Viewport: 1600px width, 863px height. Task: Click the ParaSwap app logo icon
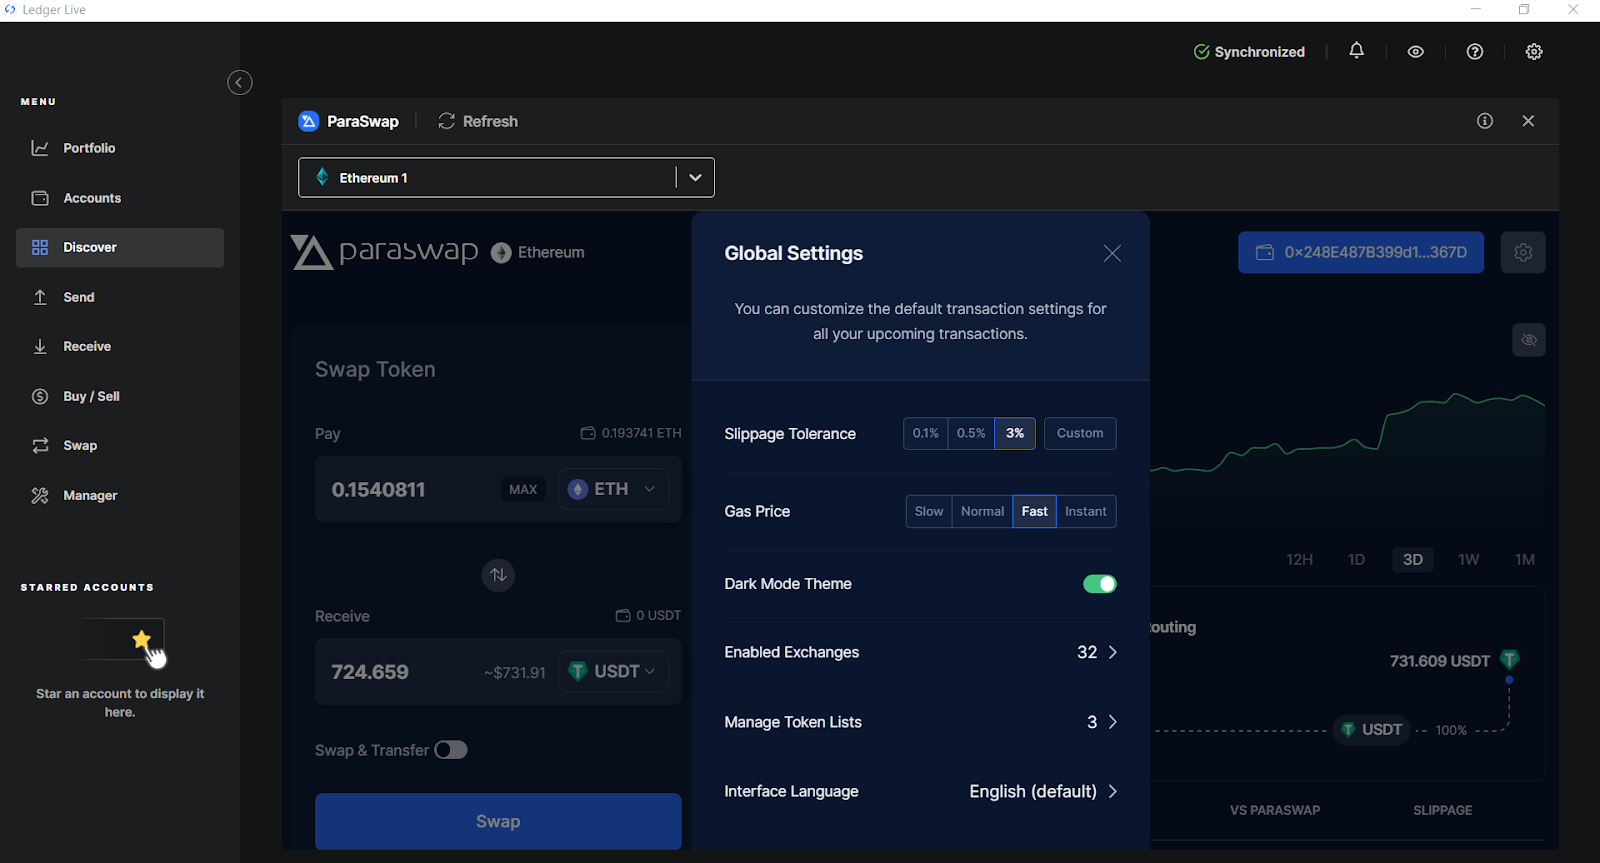pos(309,121)
